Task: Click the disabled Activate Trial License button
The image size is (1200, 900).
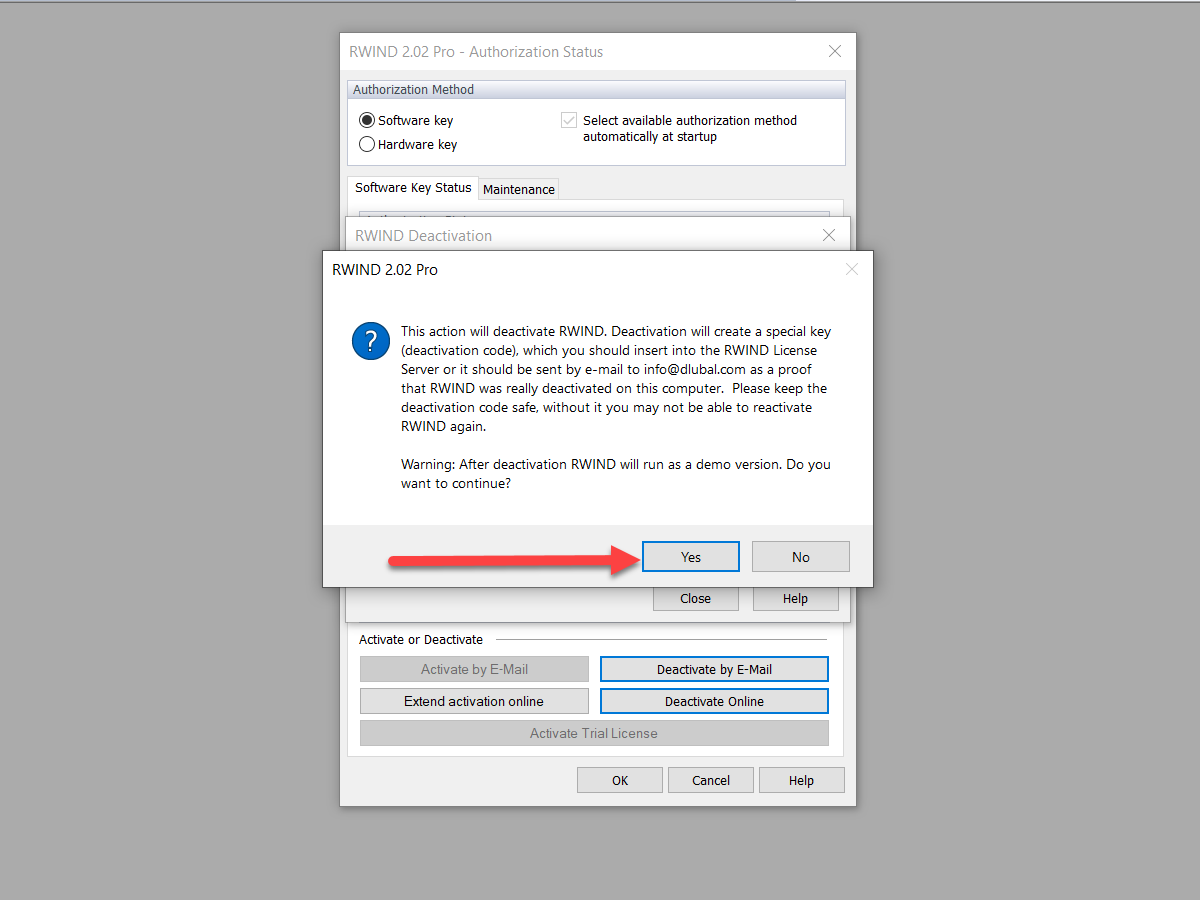Action: point(593,732)
